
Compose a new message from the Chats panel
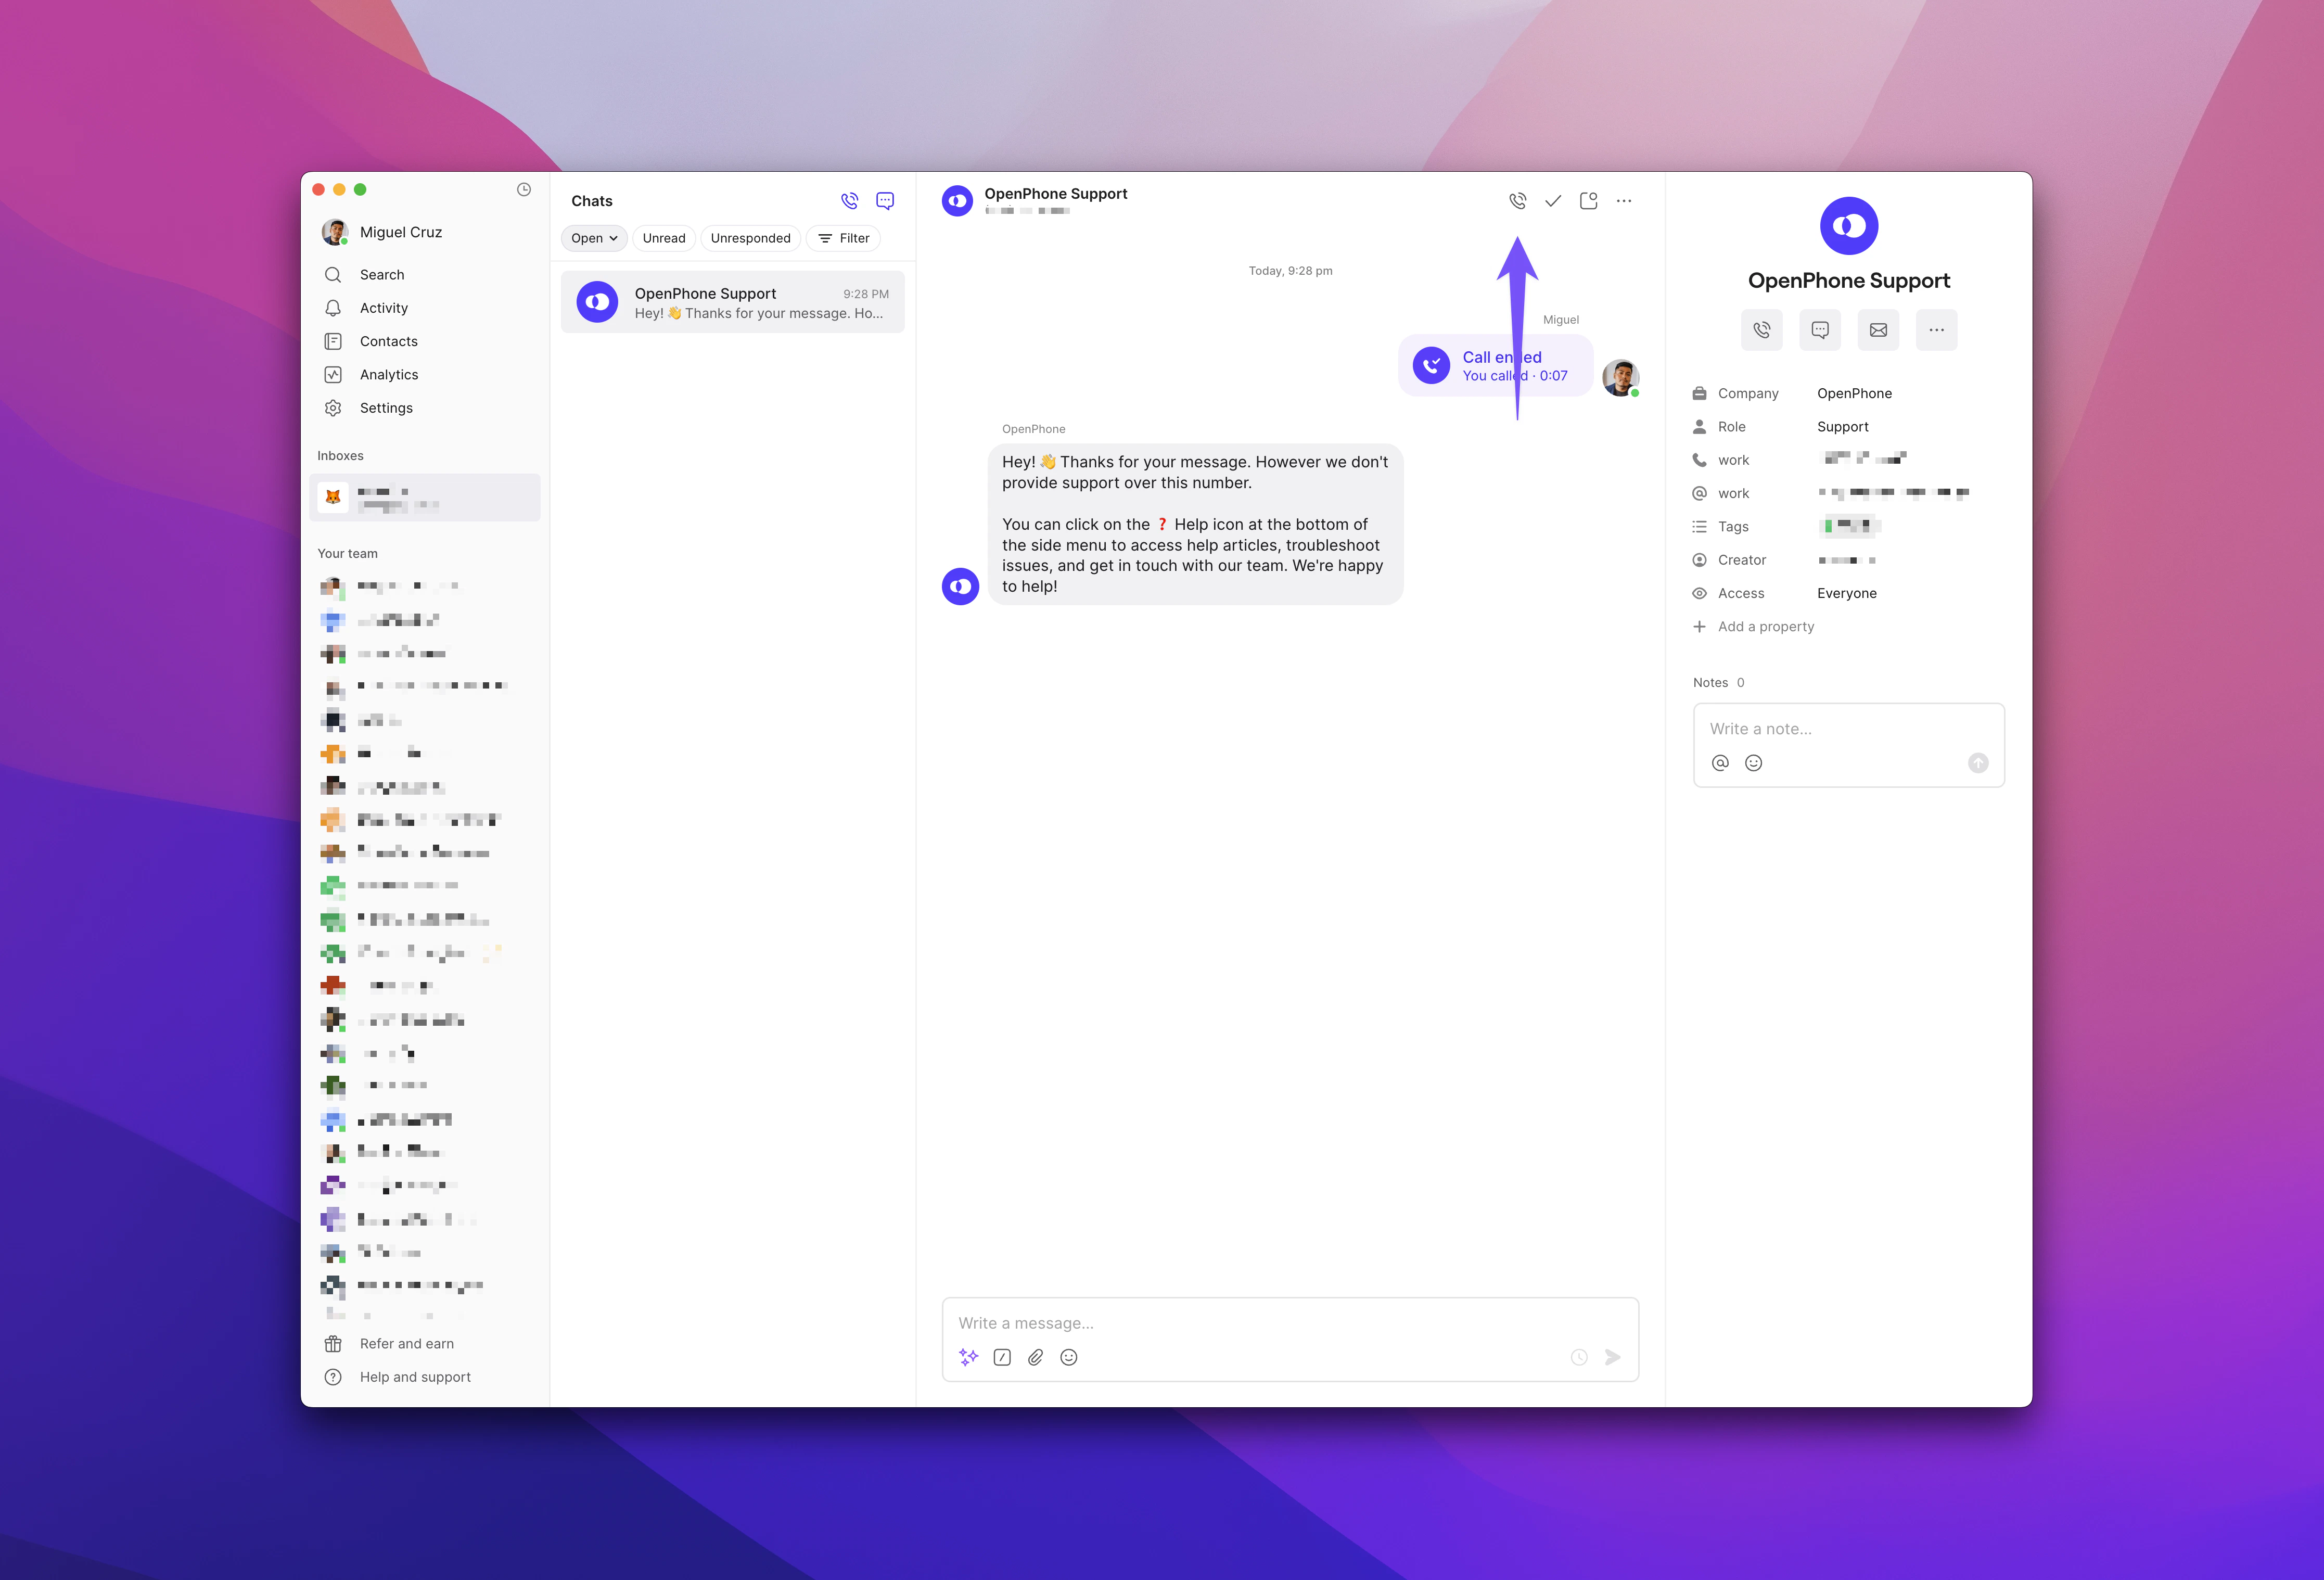(884, 200)
